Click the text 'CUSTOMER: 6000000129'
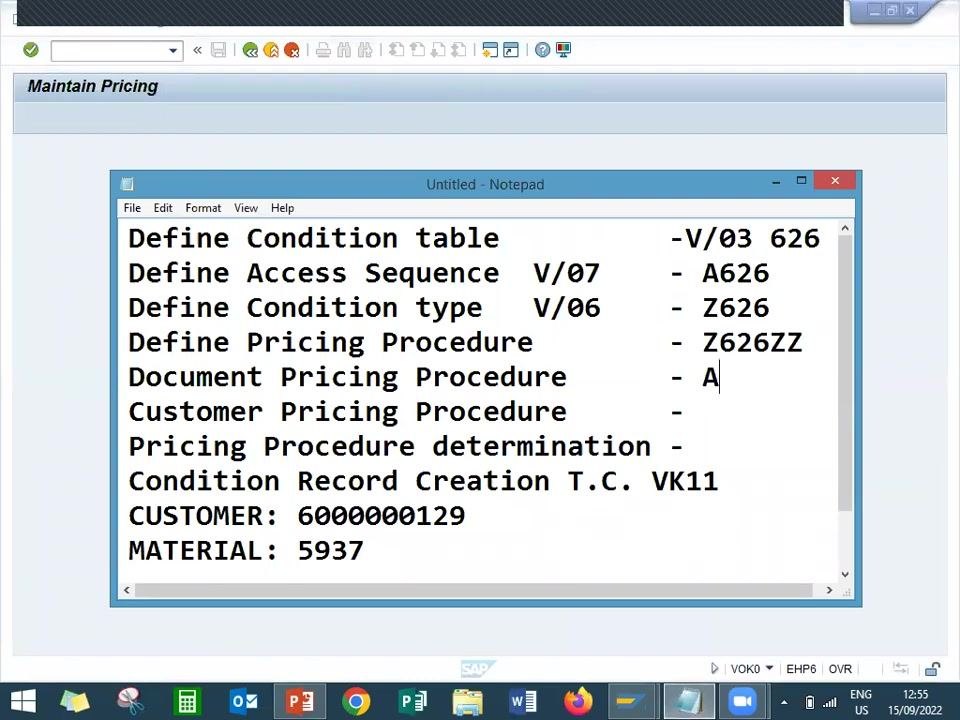Viewport: 960px width, 720px height. pos(297,516)
